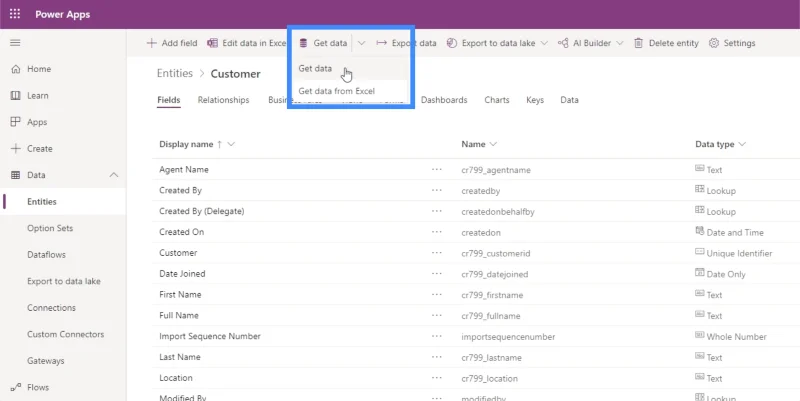Viewport: 800px width, 401px height.
Task: Collapse the left navigation hamburger menu
Action: [x=15, y=43]
